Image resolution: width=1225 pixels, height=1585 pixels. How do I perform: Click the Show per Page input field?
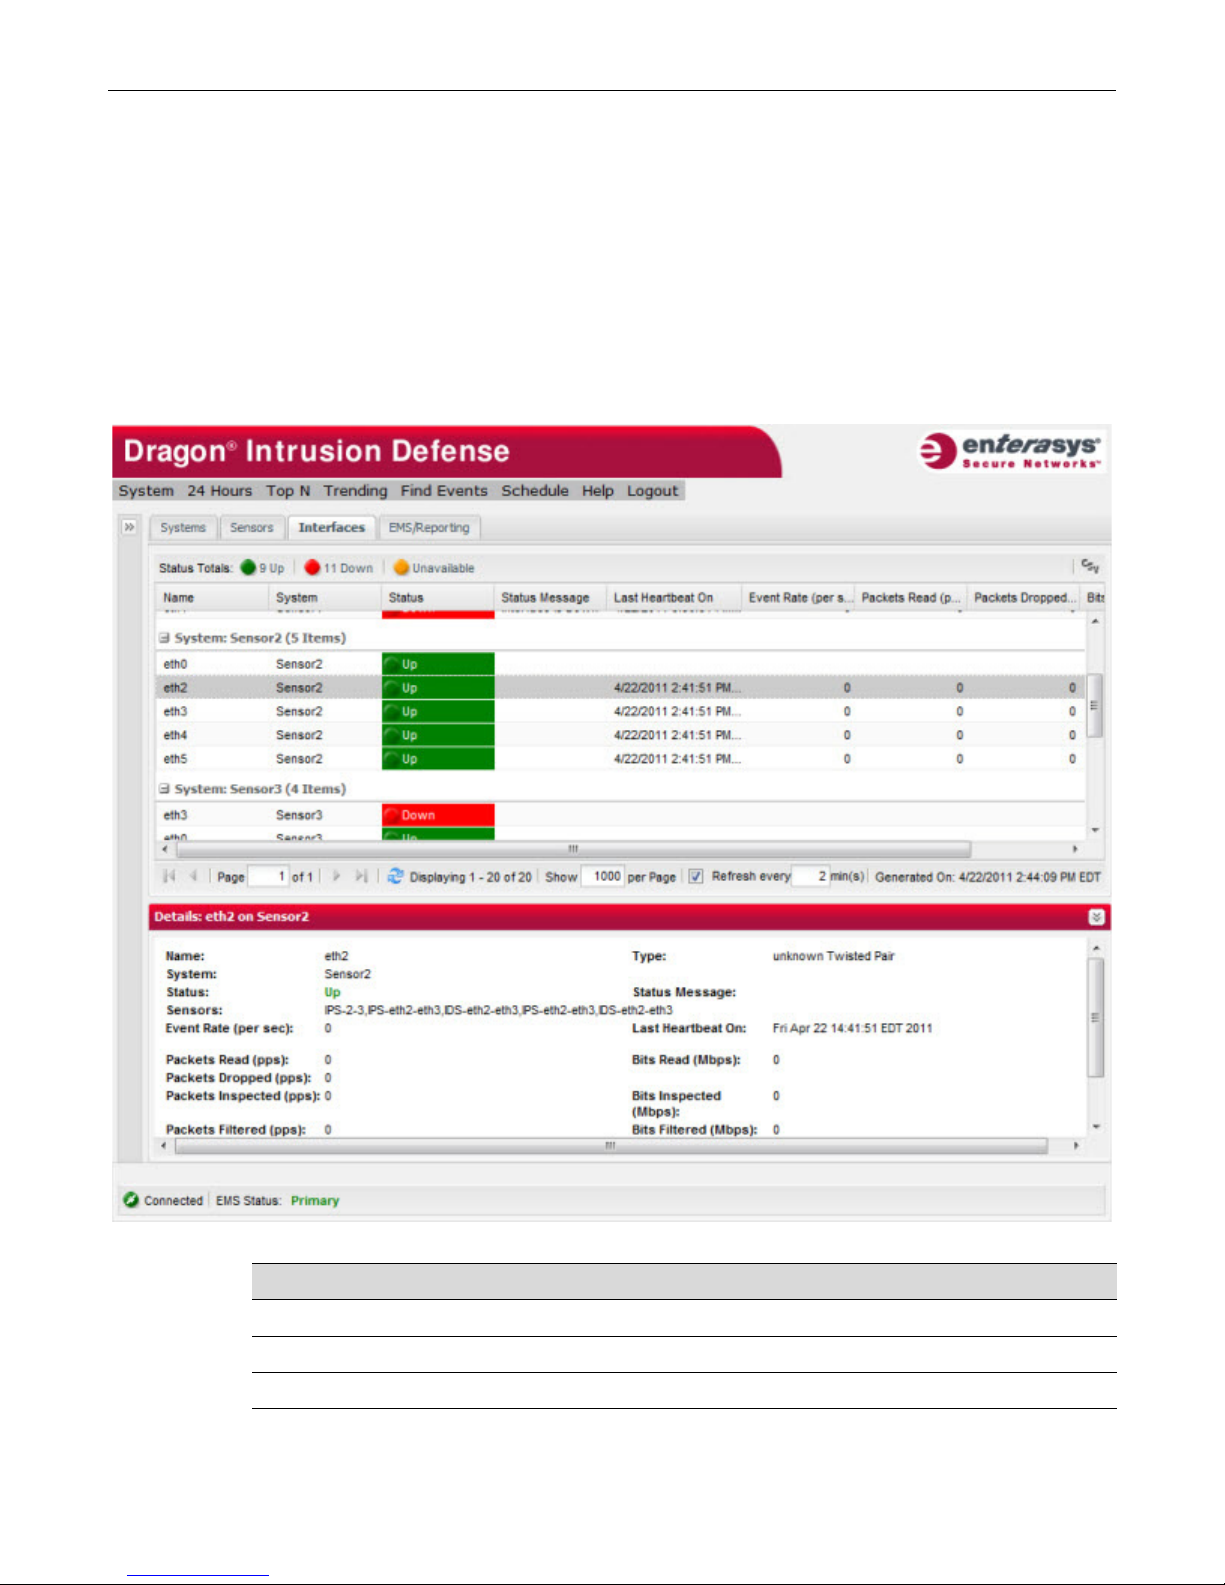[x=603, y=877]
